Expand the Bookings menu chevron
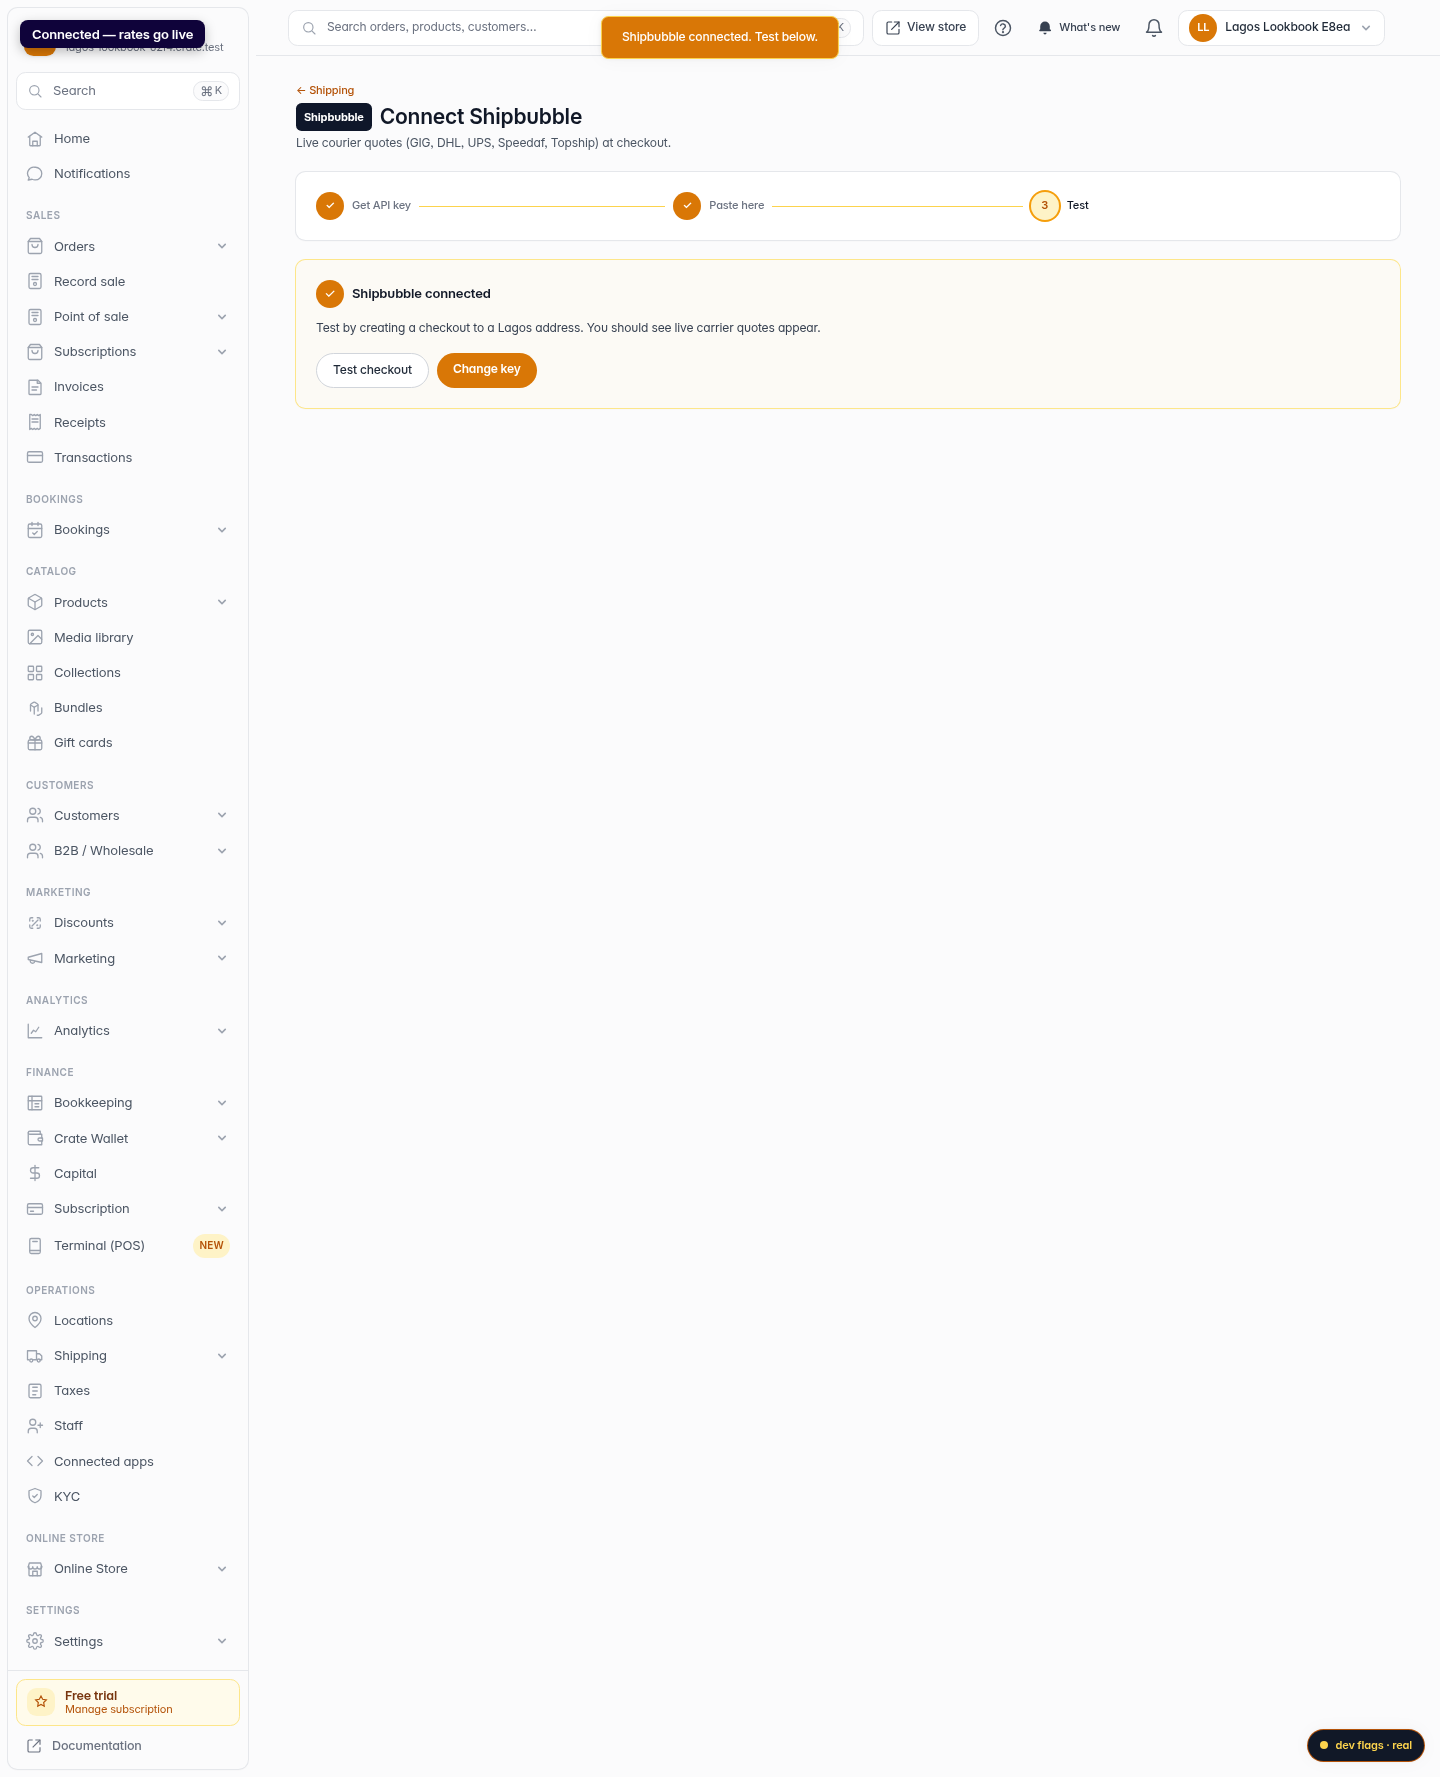 tap(222, 530)
